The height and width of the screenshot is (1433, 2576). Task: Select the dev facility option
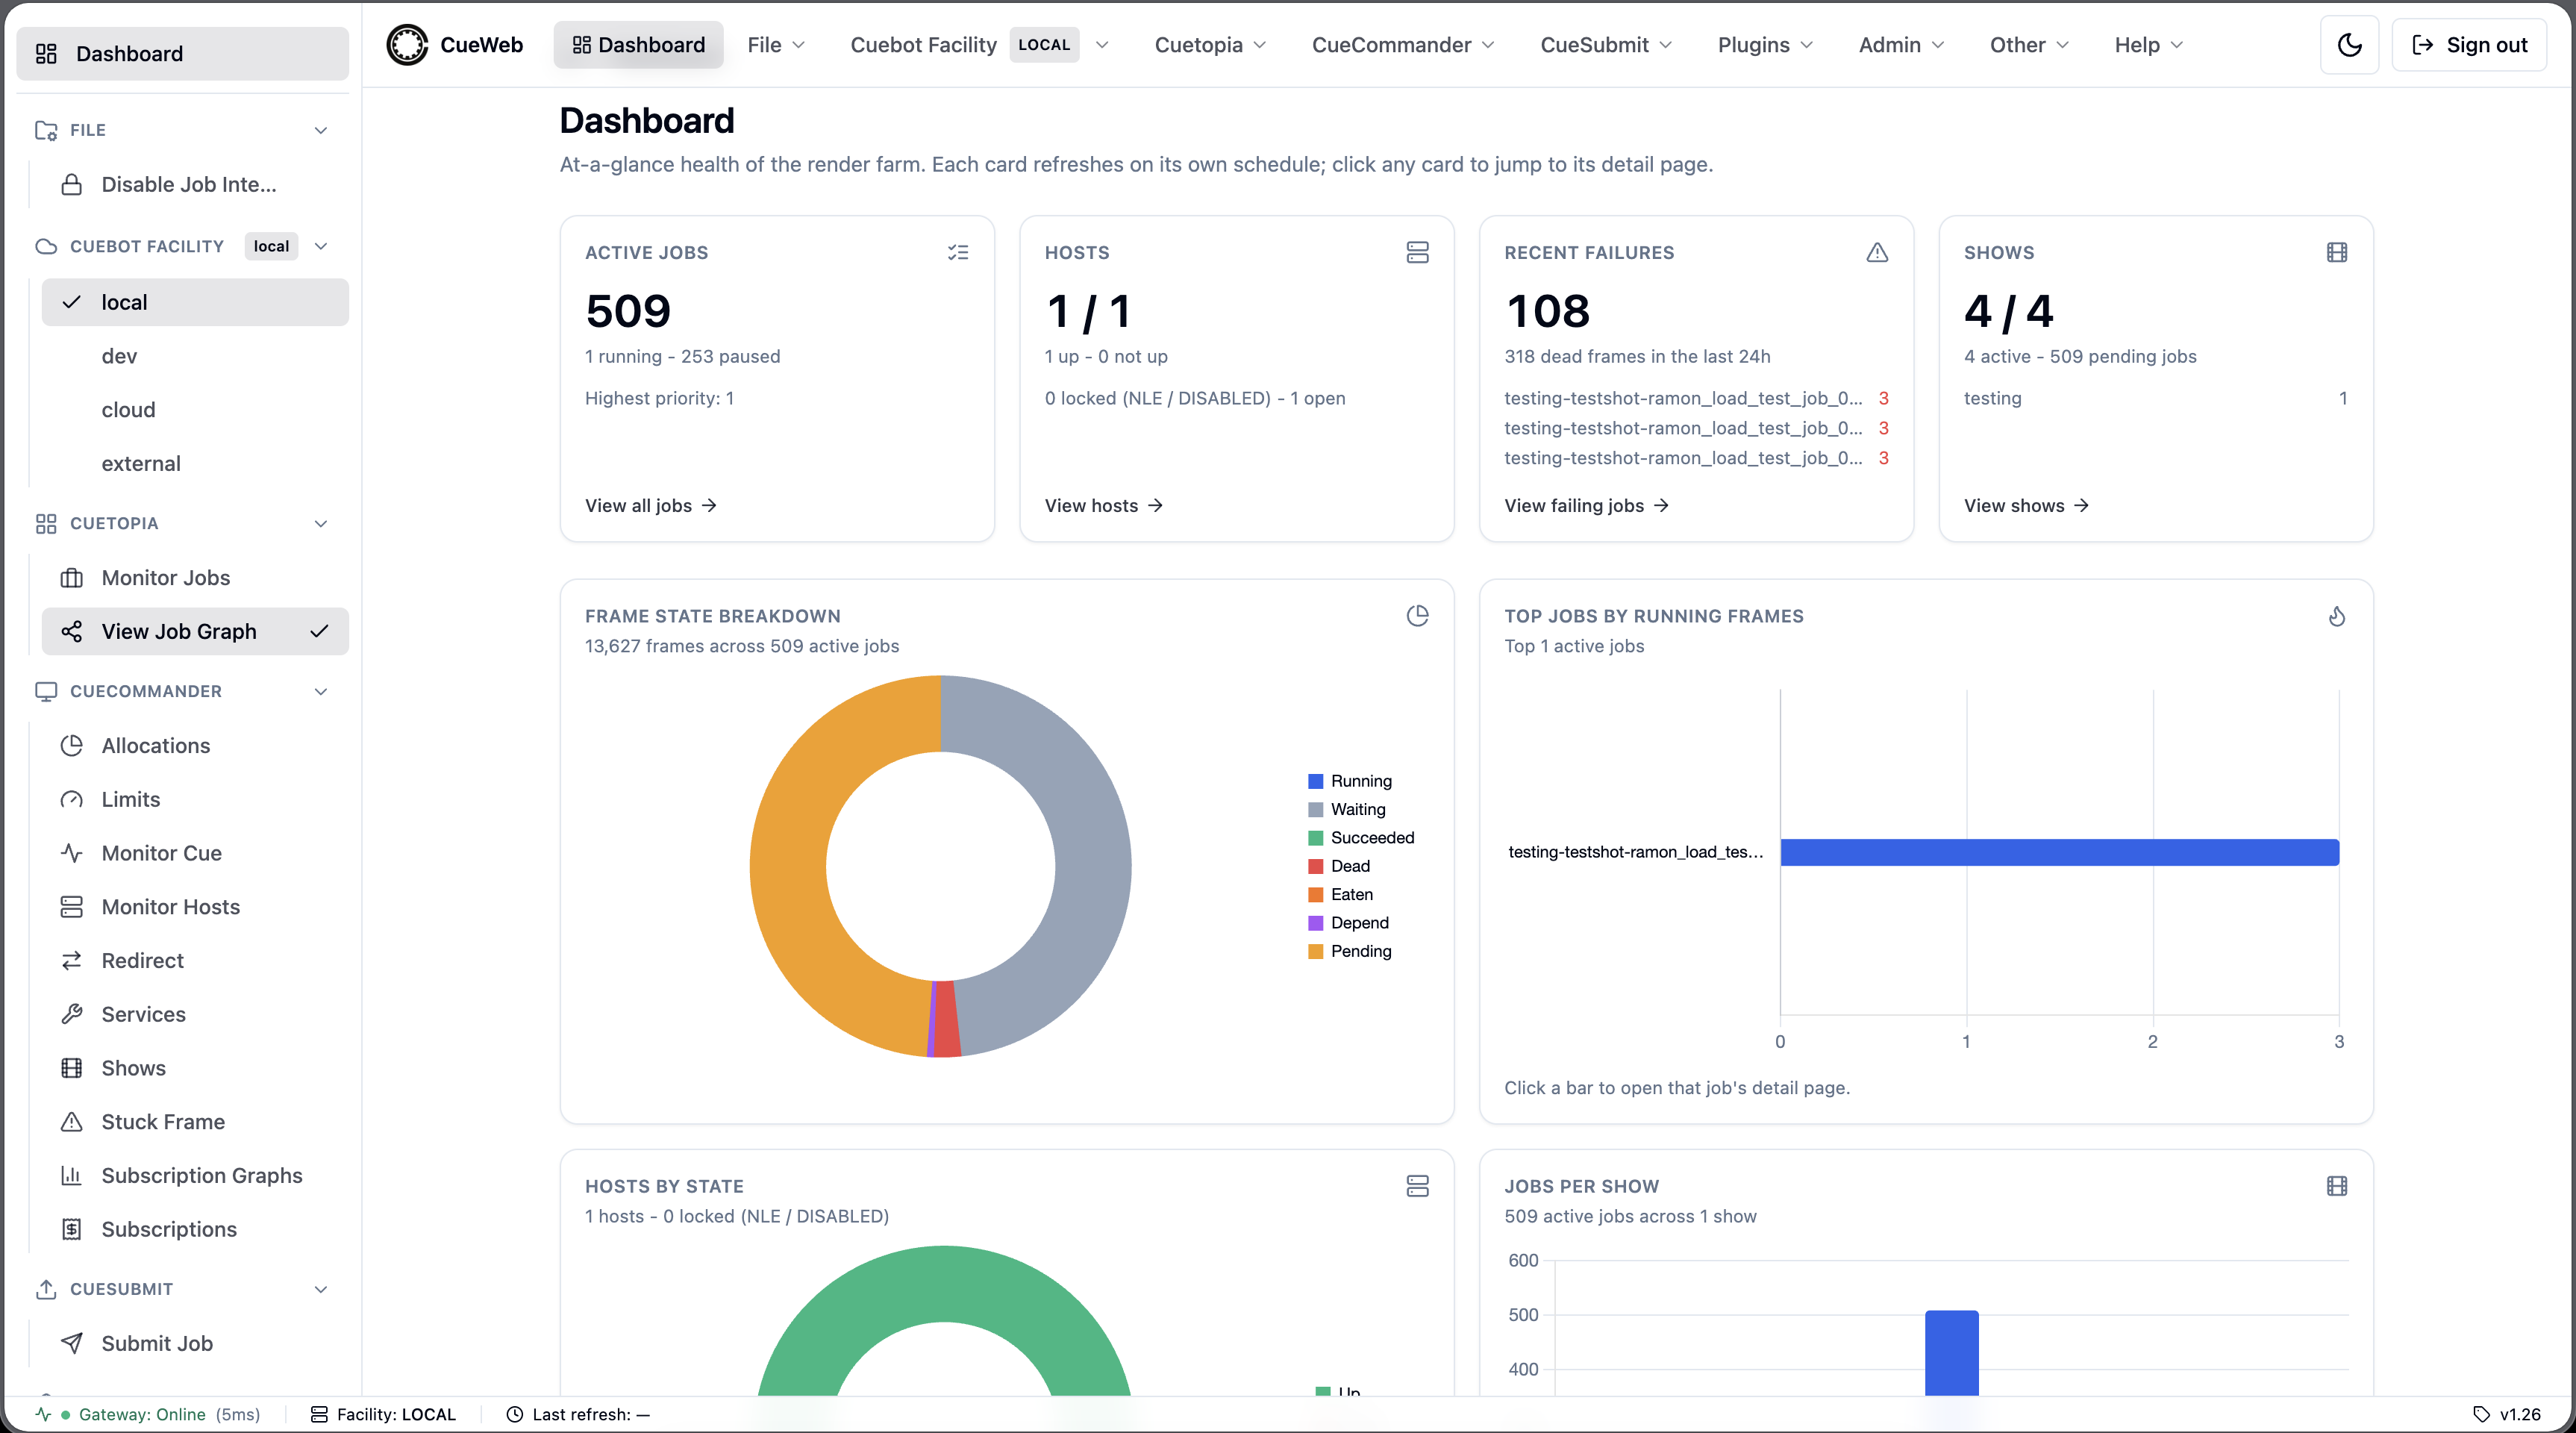point(195,356)
